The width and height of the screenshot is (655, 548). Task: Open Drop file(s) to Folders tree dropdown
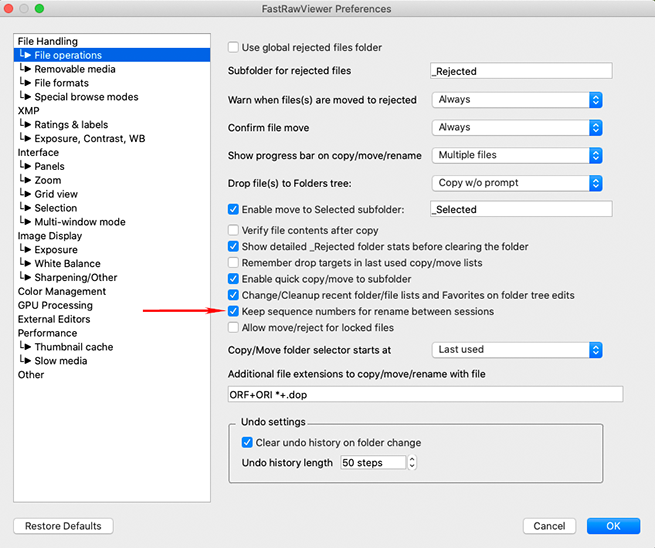click(517, 183)
